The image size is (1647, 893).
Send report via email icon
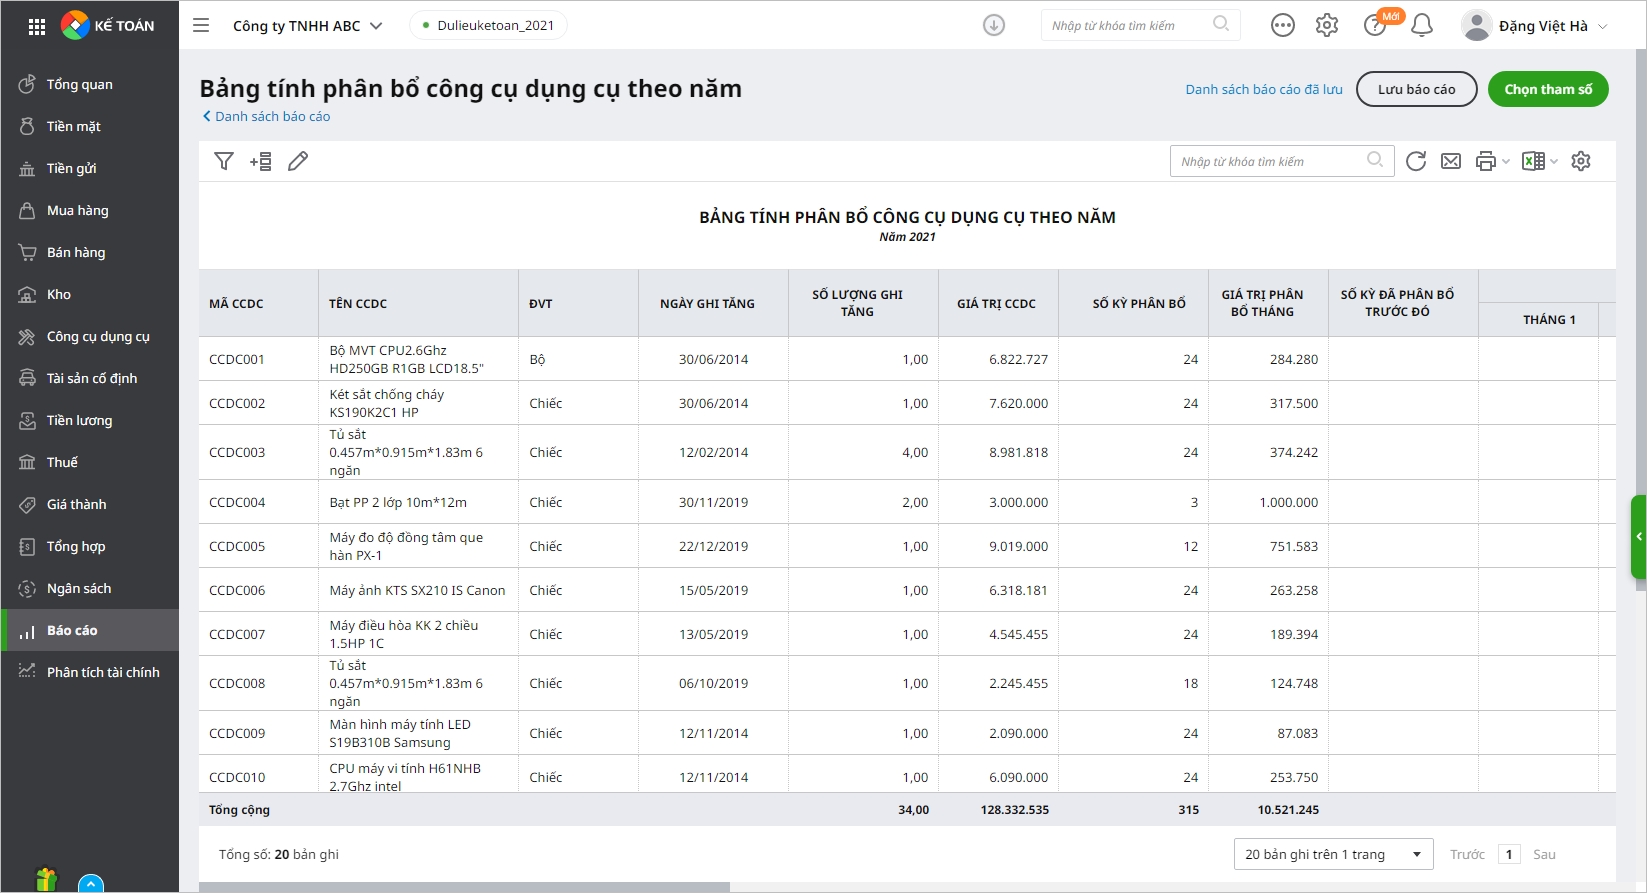tap(1450, 161)
